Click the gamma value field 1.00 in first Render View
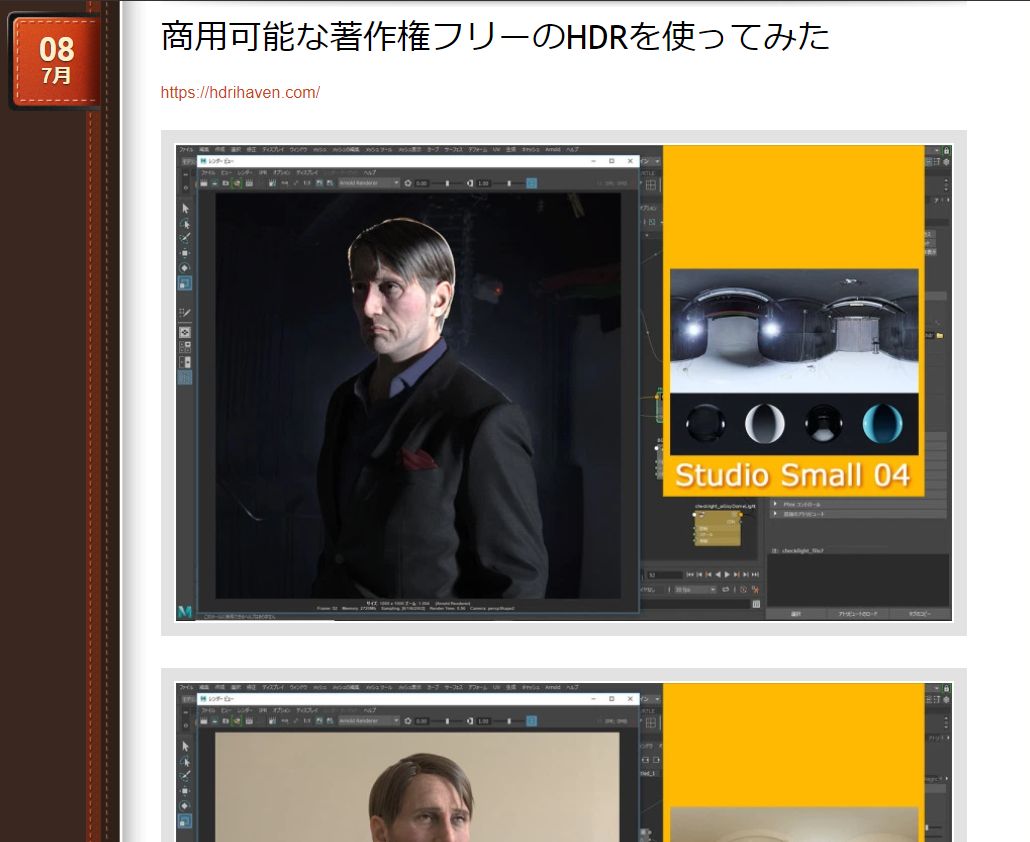1030x842 pixels. 484,183
